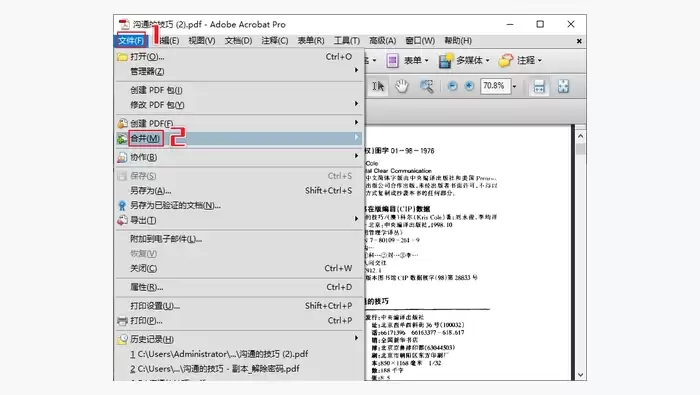Open recent file 沟通的技巧 (2).pdf

[x=240, y=354]
